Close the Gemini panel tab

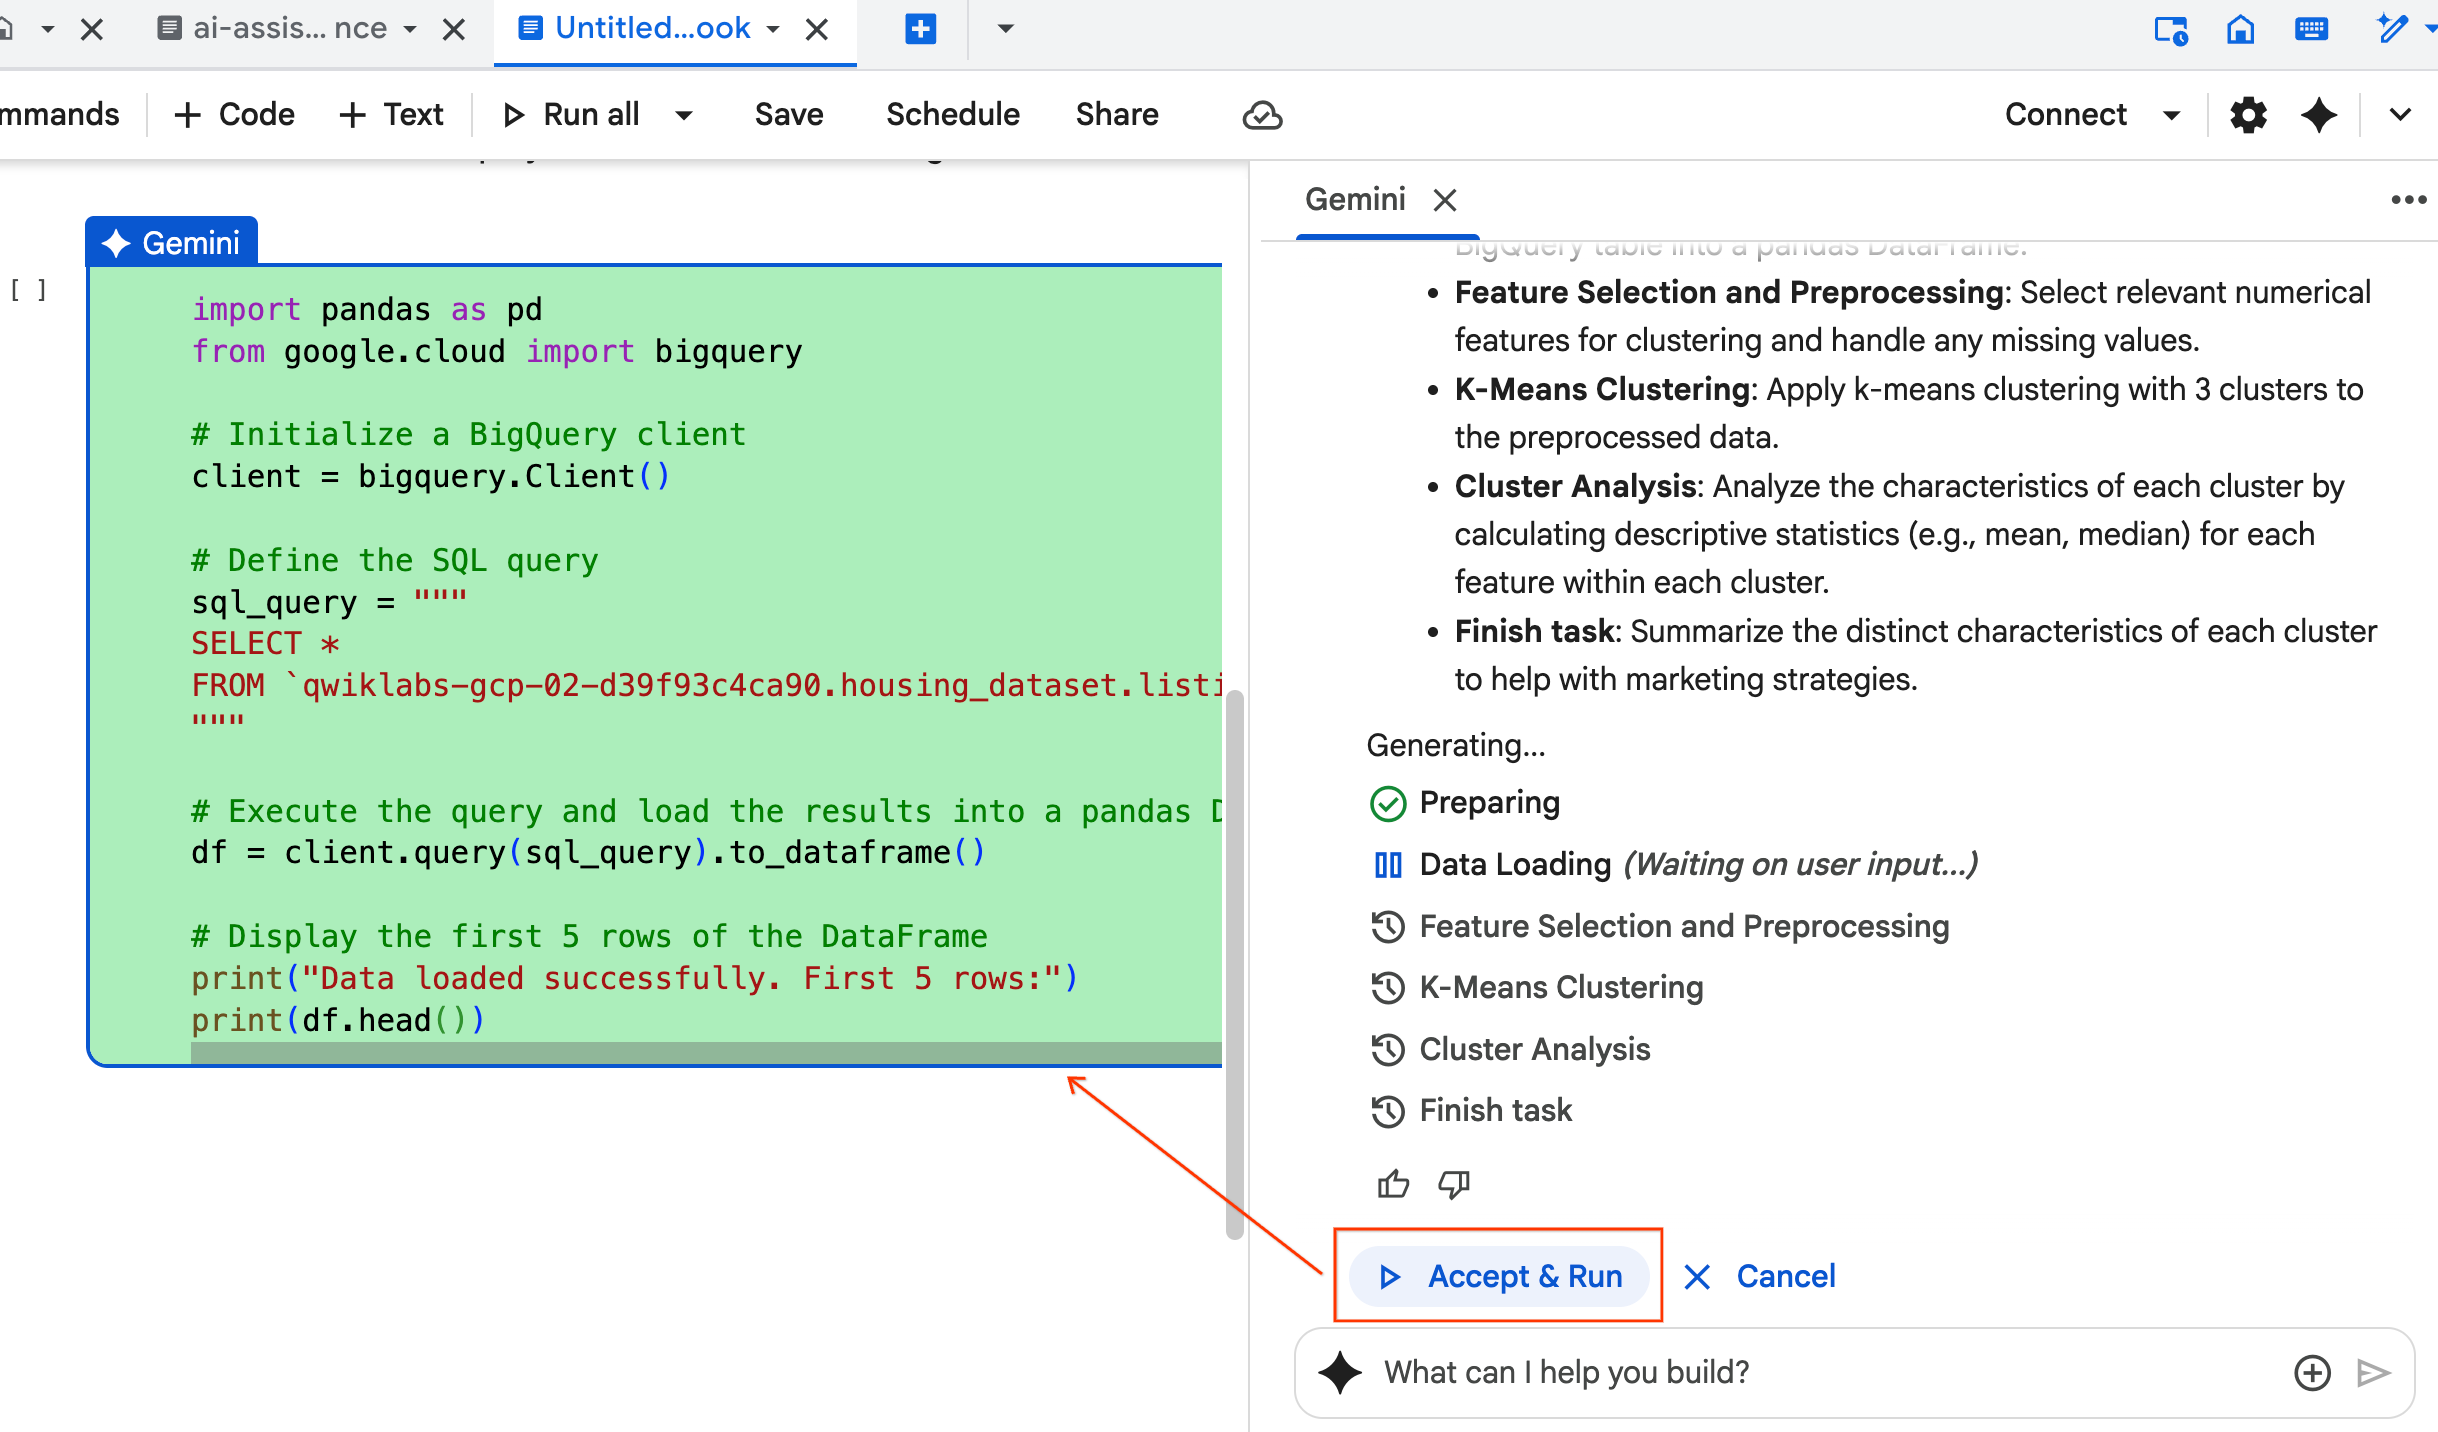[x=1444, y=200]
